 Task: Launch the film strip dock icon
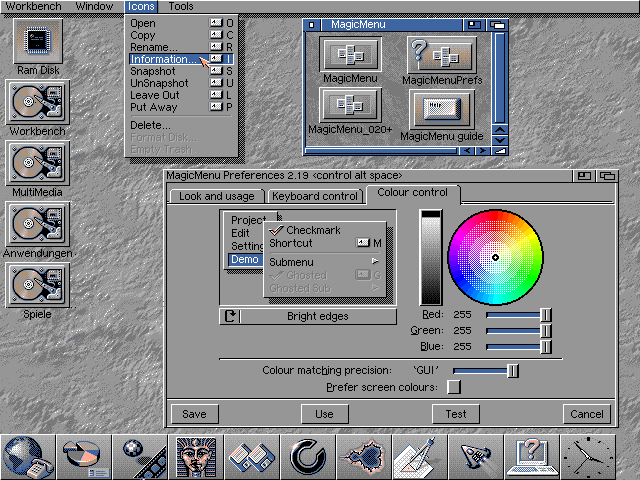tap(140, 457)
